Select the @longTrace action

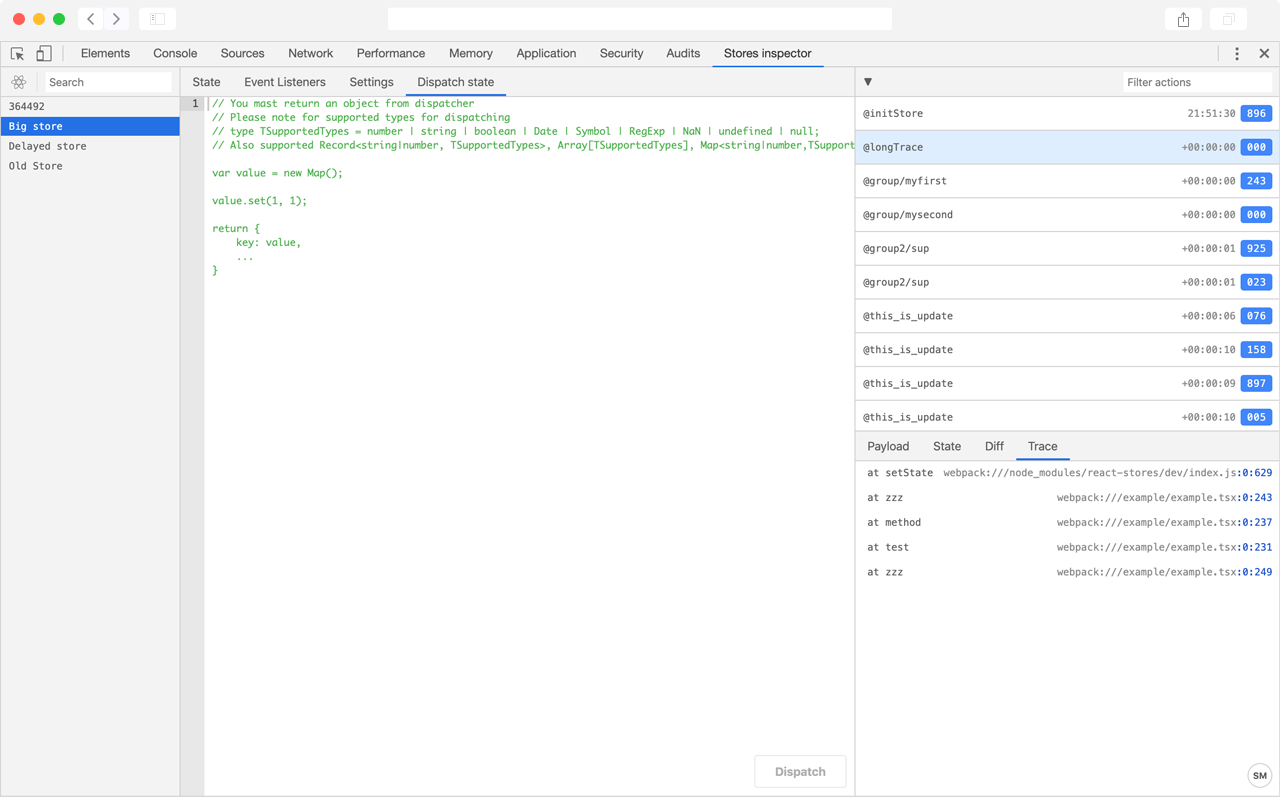click(1067, 147)
